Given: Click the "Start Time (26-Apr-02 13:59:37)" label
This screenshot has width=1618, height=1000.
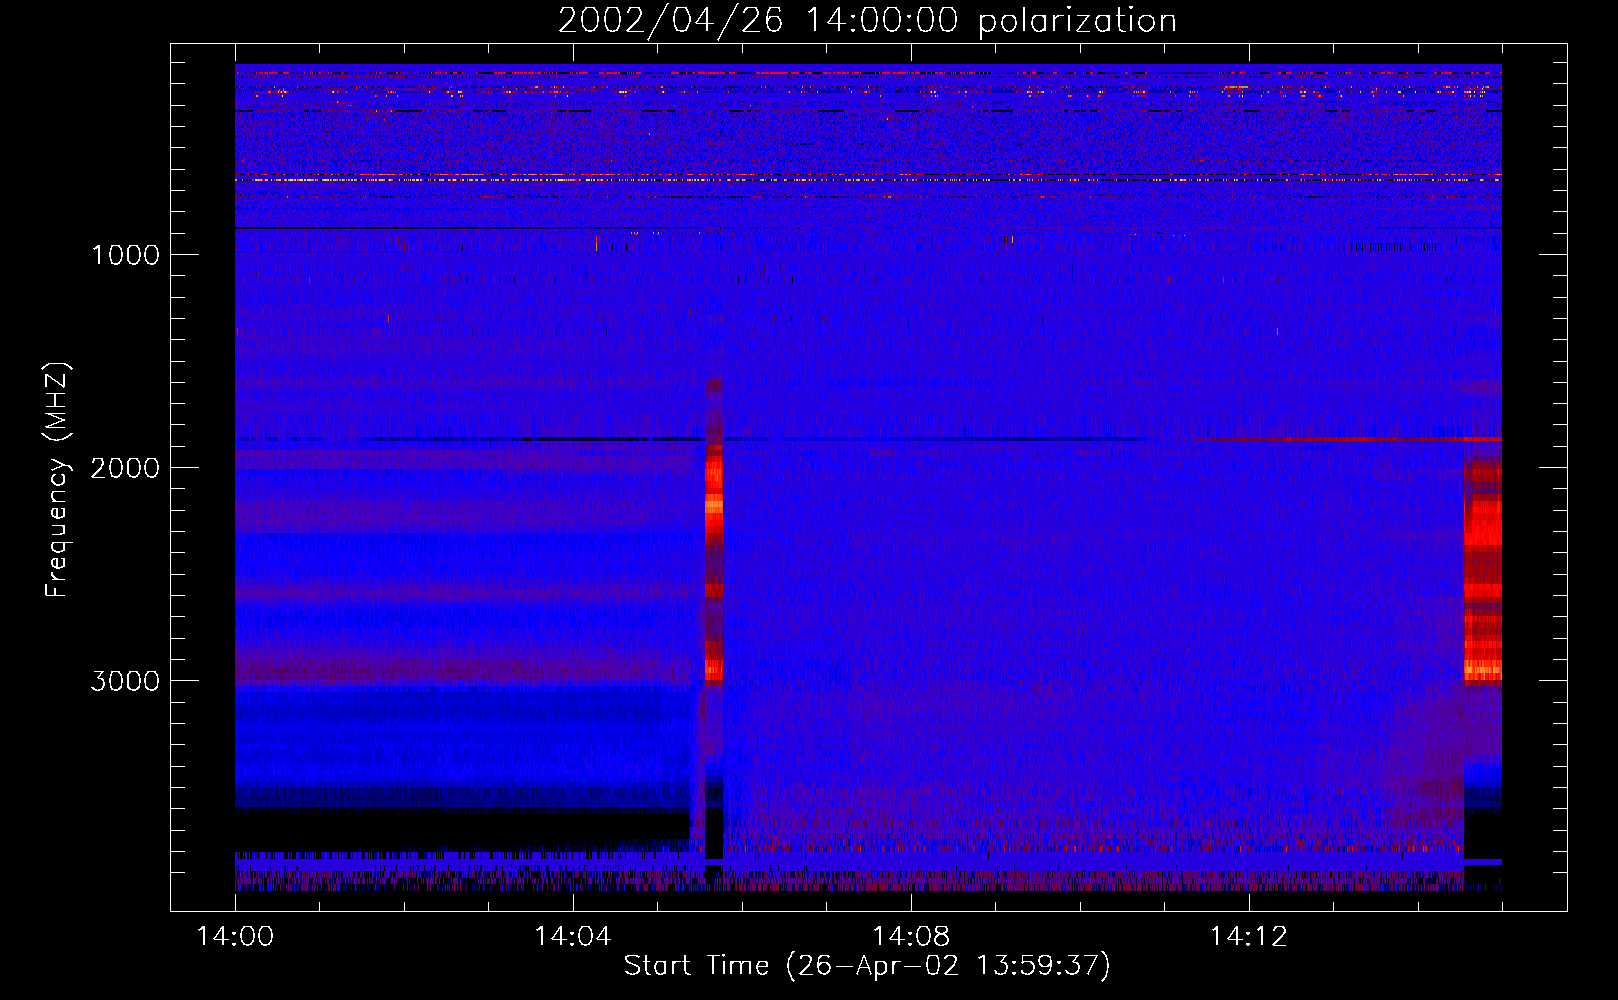Looking at the screenshot, I should (867, 966).
